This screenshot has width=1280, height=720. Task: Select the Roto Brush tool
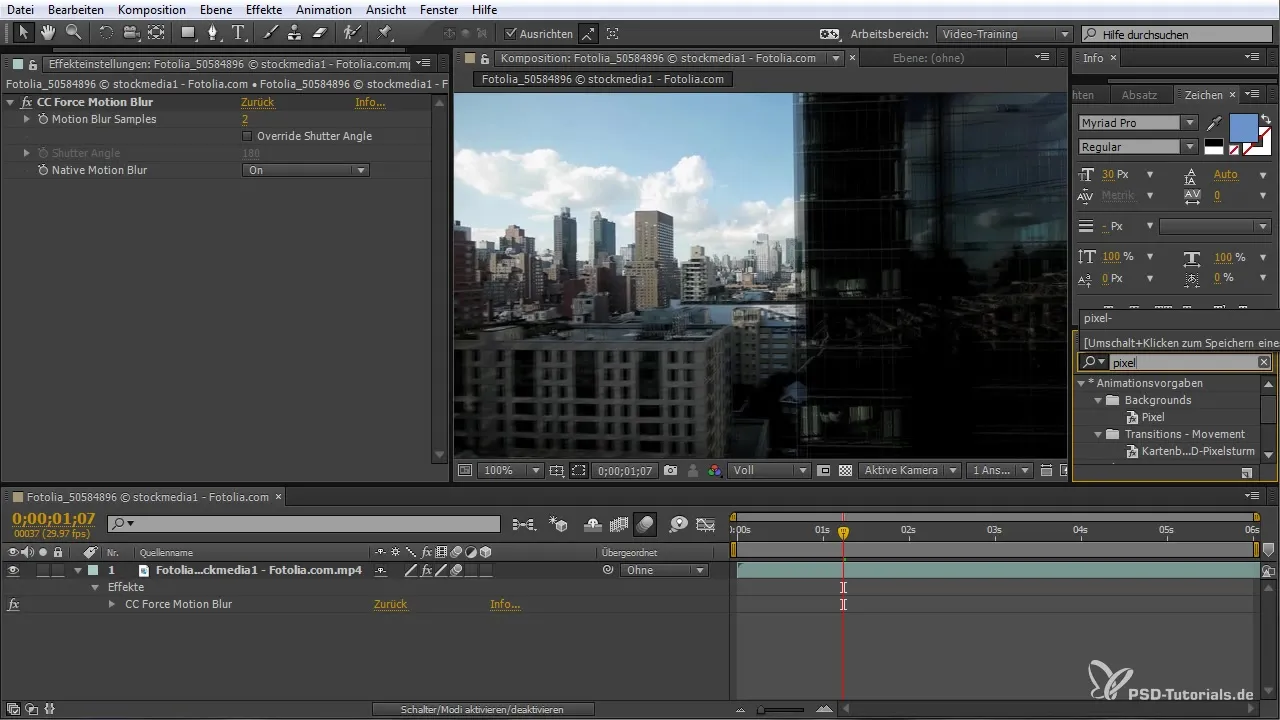click(351, 33)
